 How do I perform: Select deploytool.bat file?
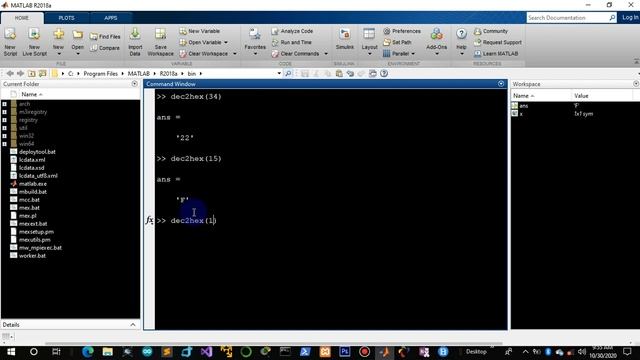tap(37, 152)
